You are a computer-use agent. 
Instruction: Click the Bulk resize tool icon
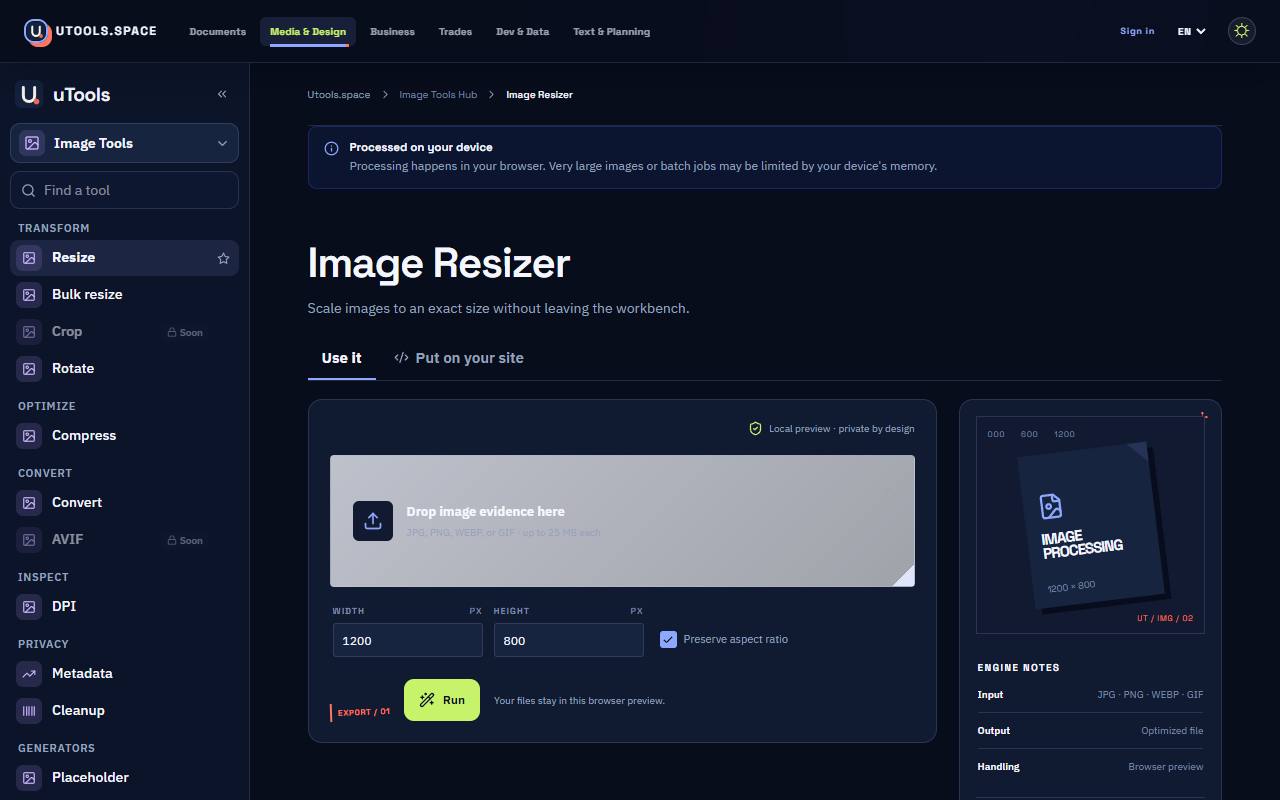click(x=29, y=295)
